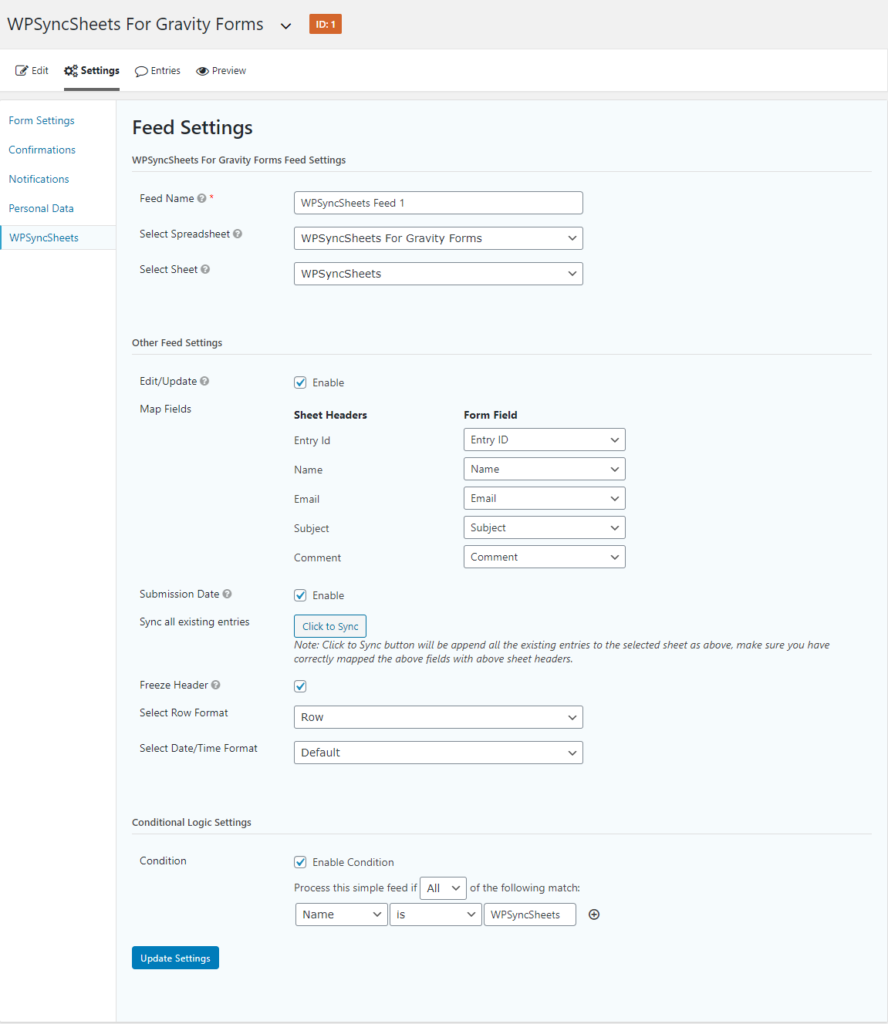Click the ID: 1 badge
The image size is (888, 1024).
325,24
